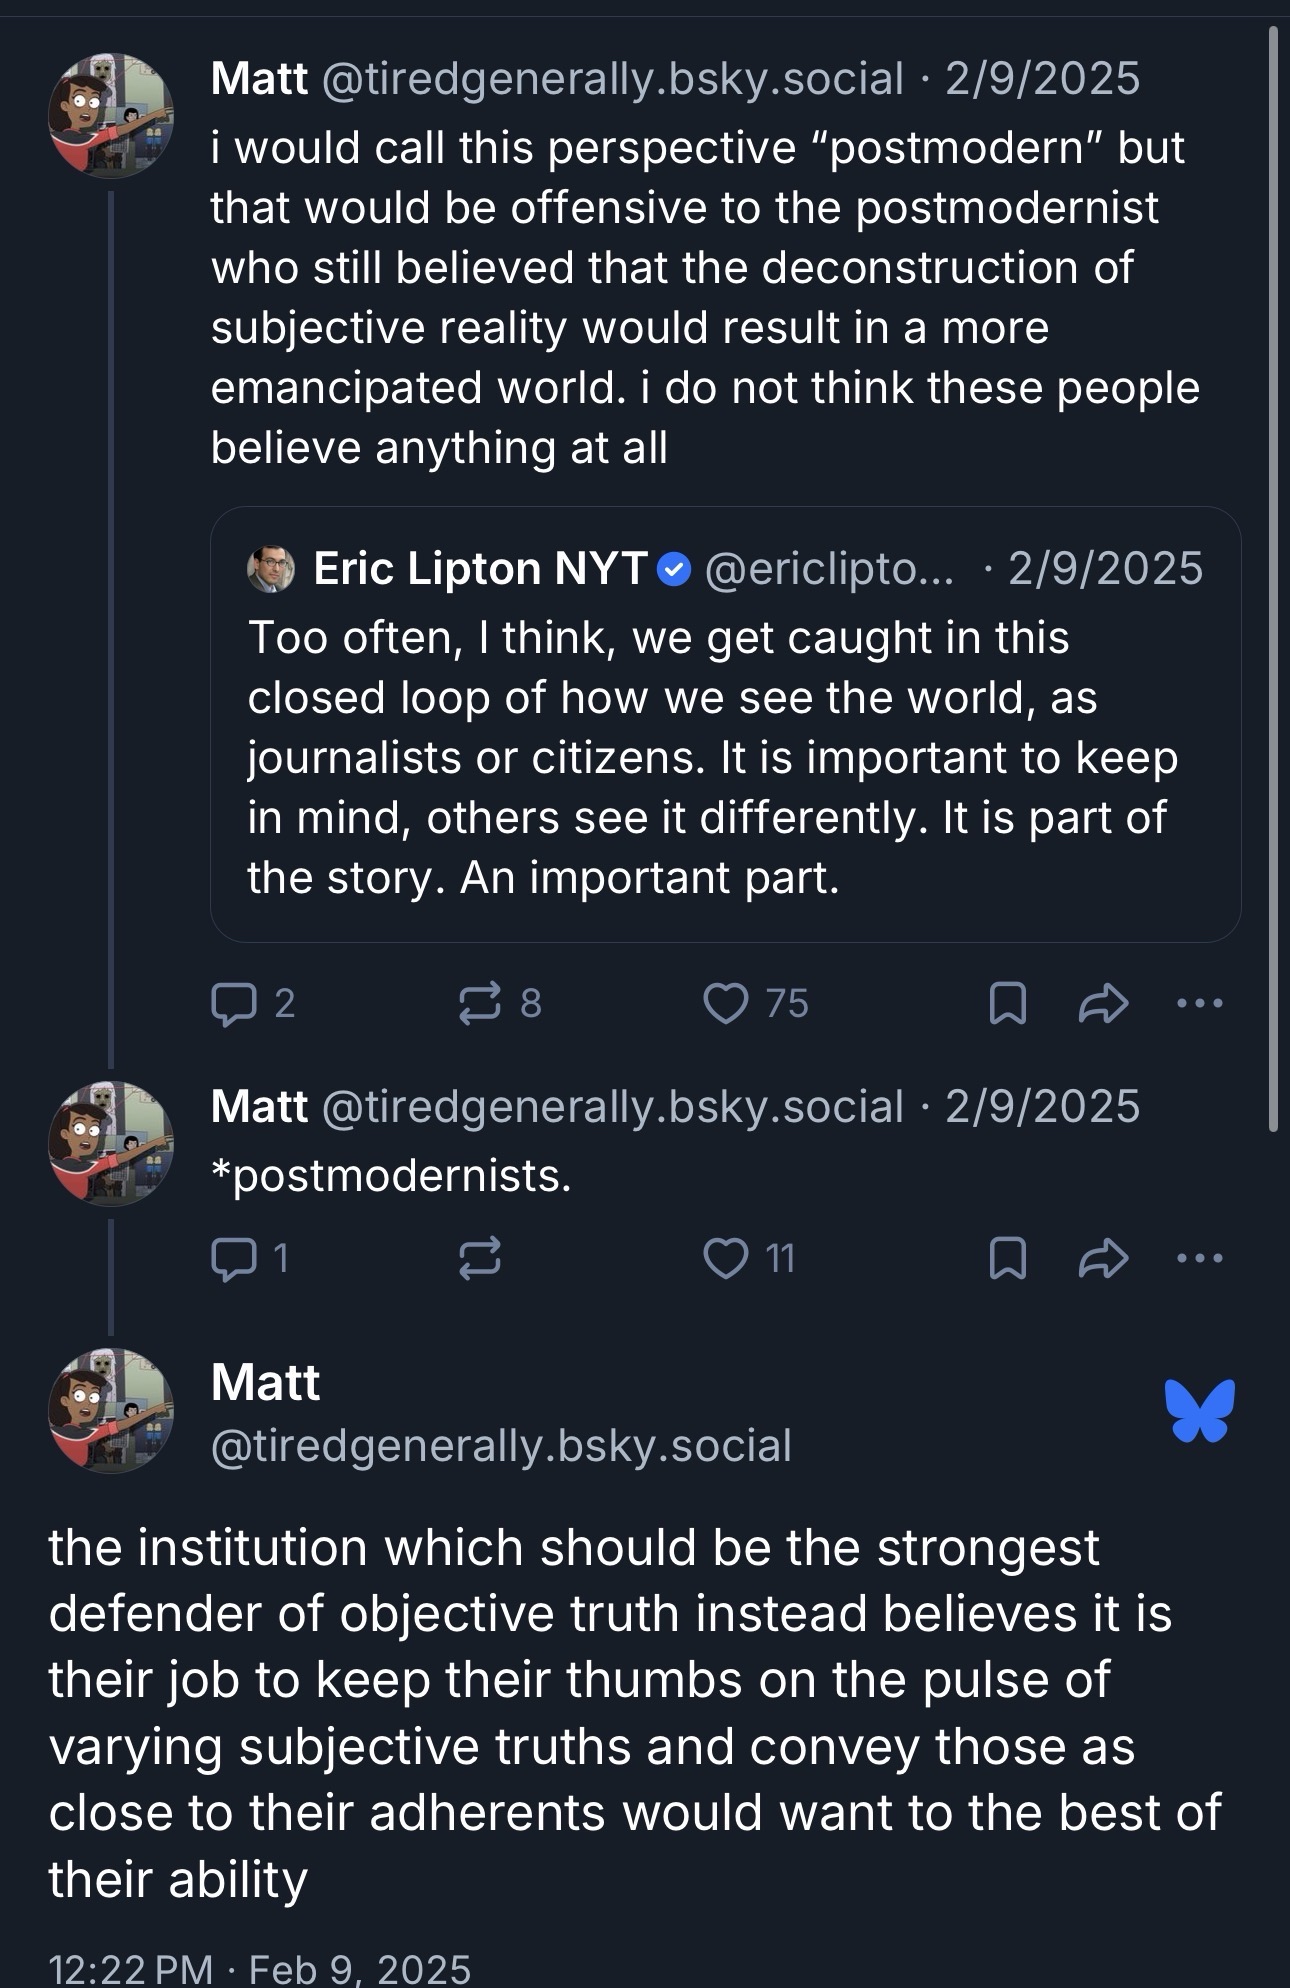
Task: Repost the first post with 8 reposts
Action: (x=480, y=1003)
